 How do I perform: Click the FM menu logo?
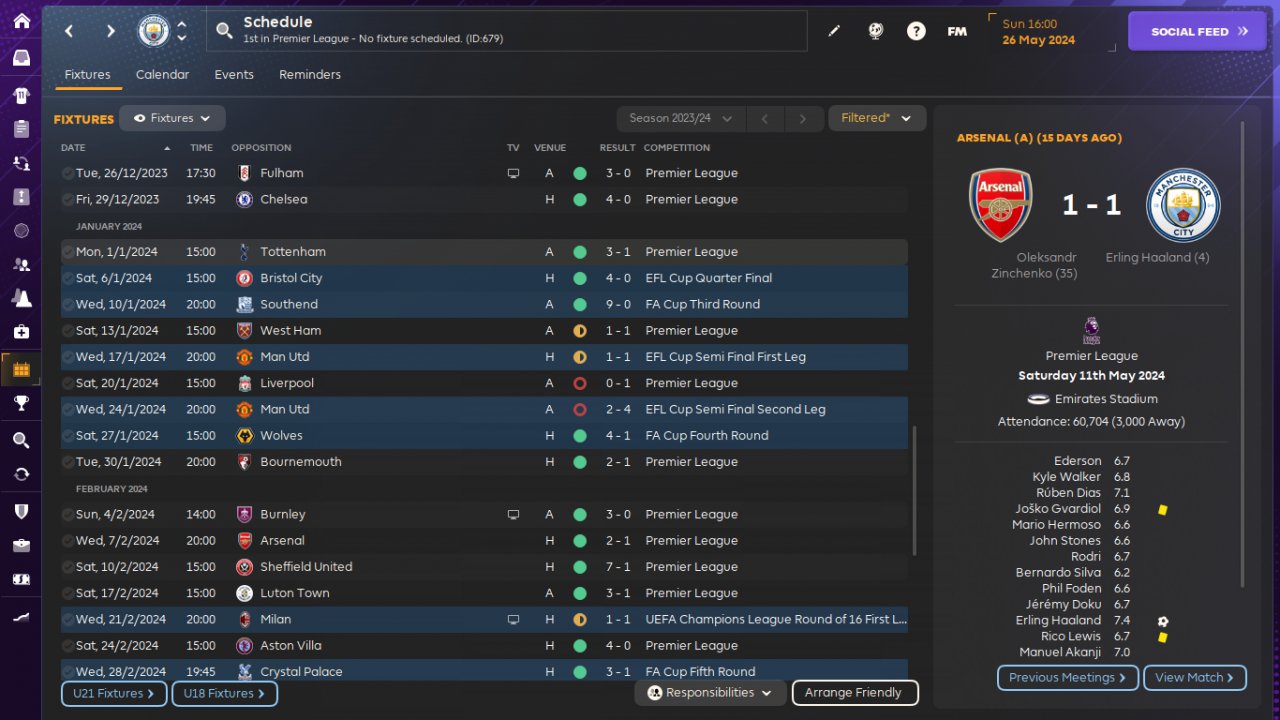(957, 31)
